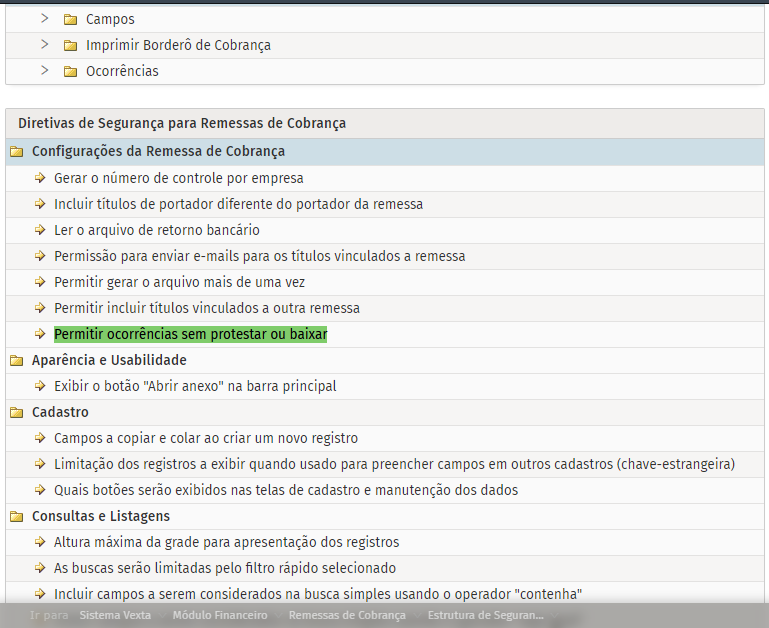
Task: Open highlighted Permitir ocorrências sem protestar ou baixar
Action: [x=190, y=334]
